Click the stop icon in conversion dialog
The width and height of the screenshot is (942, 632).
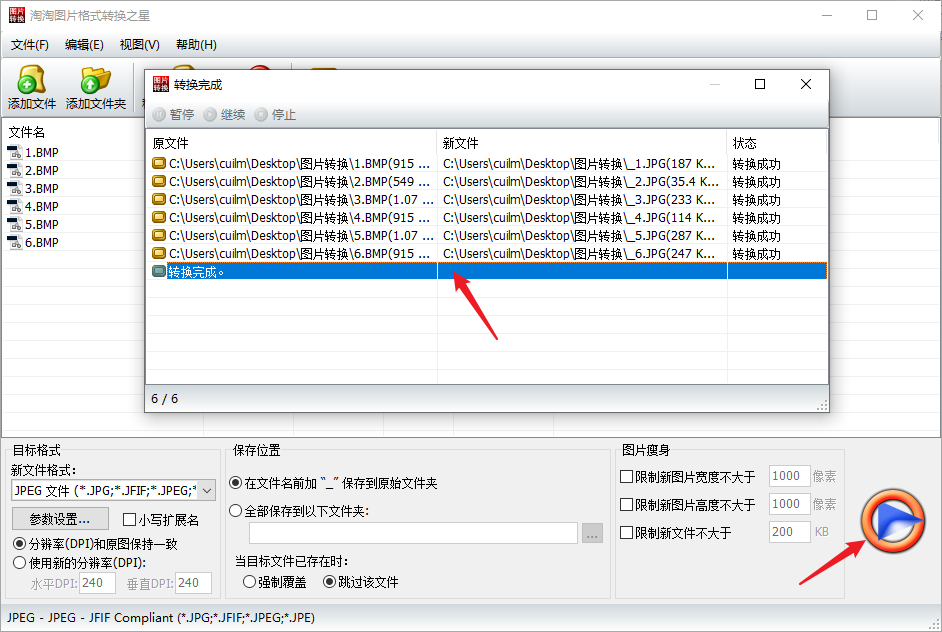click(x=261, y=115)
